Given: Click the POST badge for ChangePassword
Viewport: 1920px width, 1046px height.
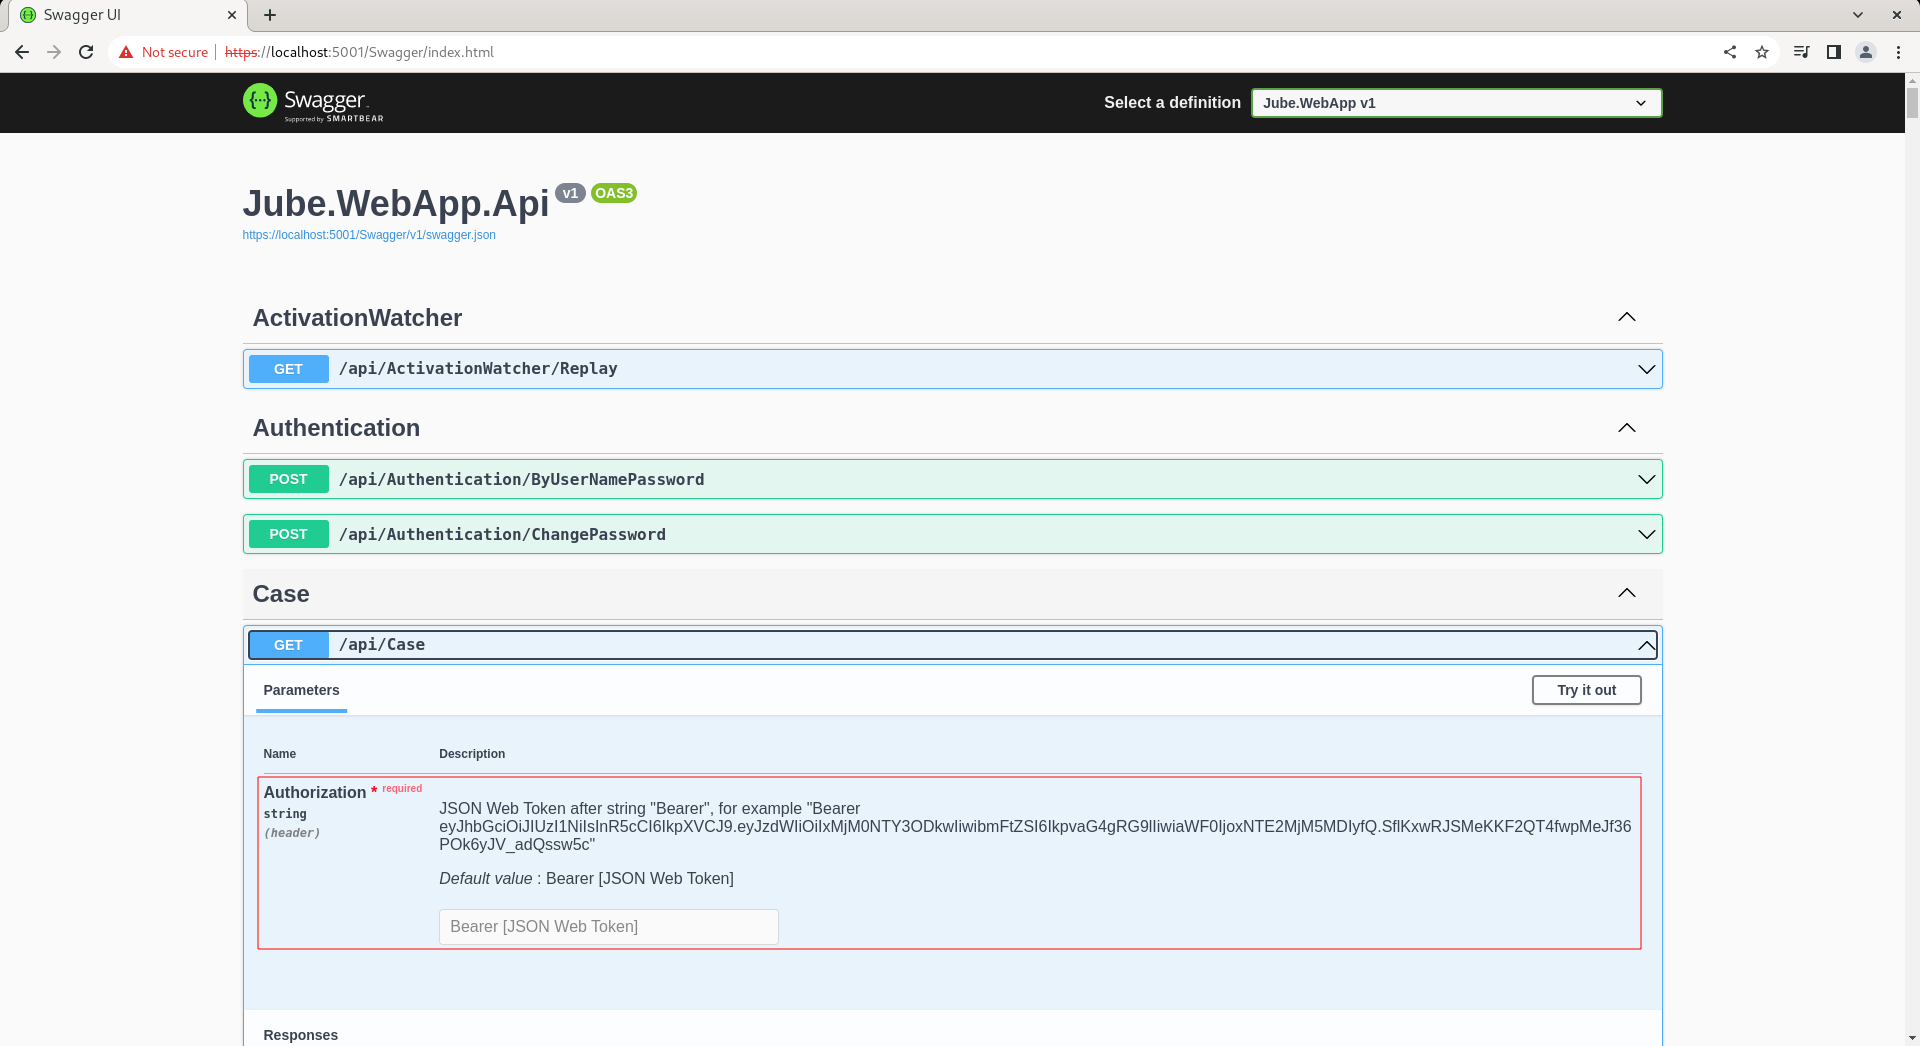Looking at the screenshot, I should pyautogui.click(x=288, y=534).
